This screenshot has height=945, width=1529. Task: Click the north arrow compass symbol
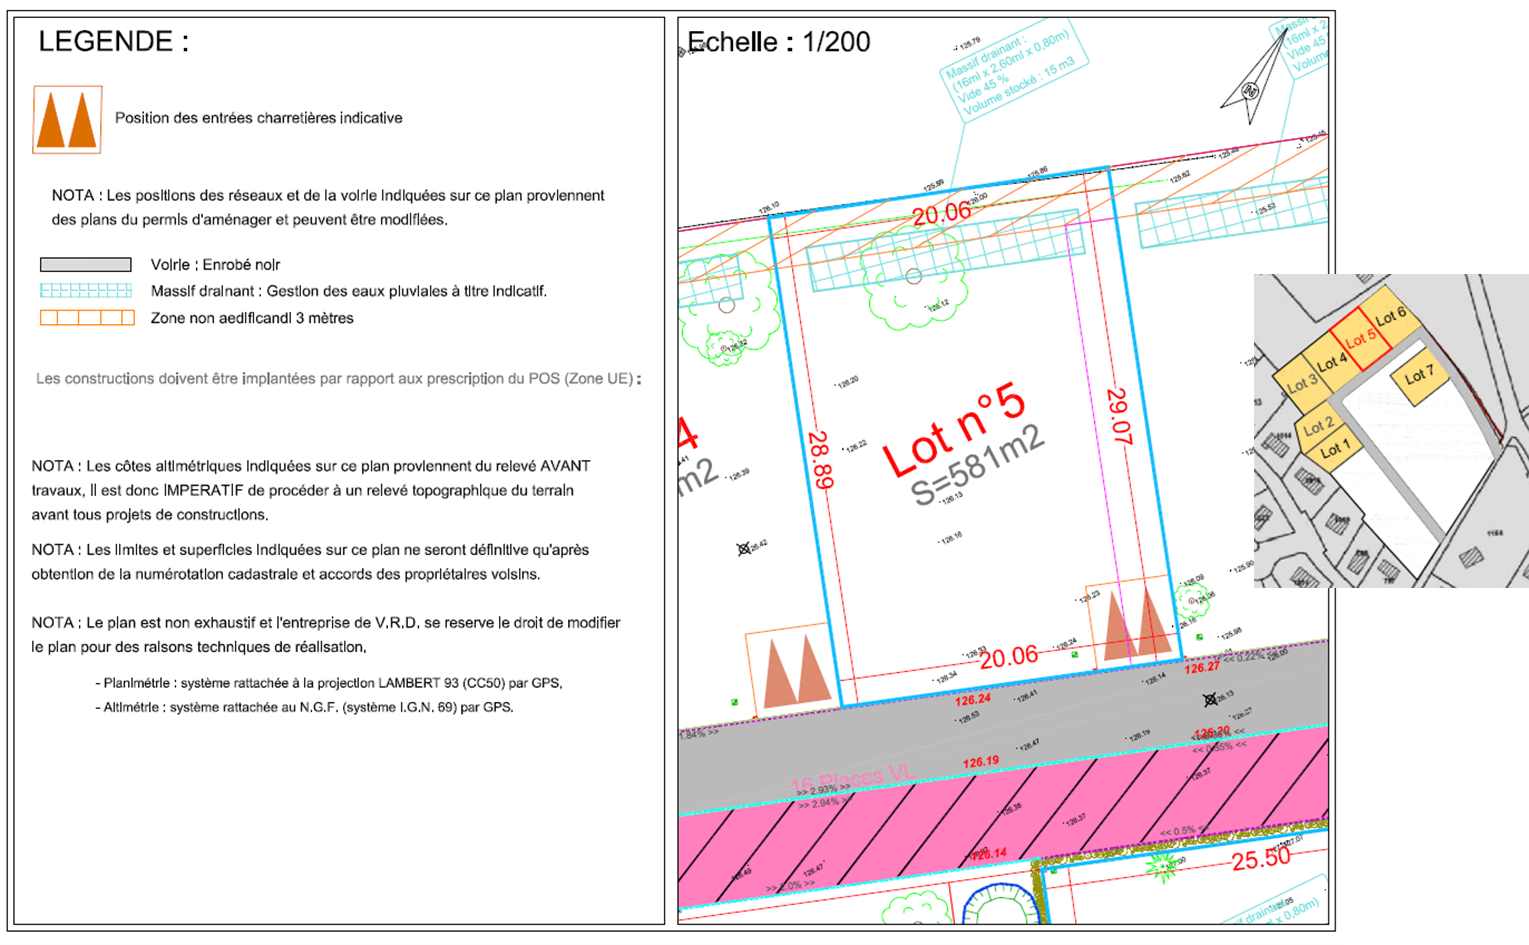[1254, 78]
